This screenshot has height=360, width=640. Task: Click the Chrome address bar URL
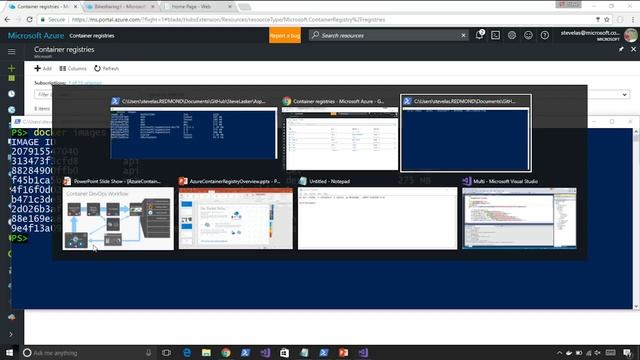pyautogui.click(x=229, y=19)
